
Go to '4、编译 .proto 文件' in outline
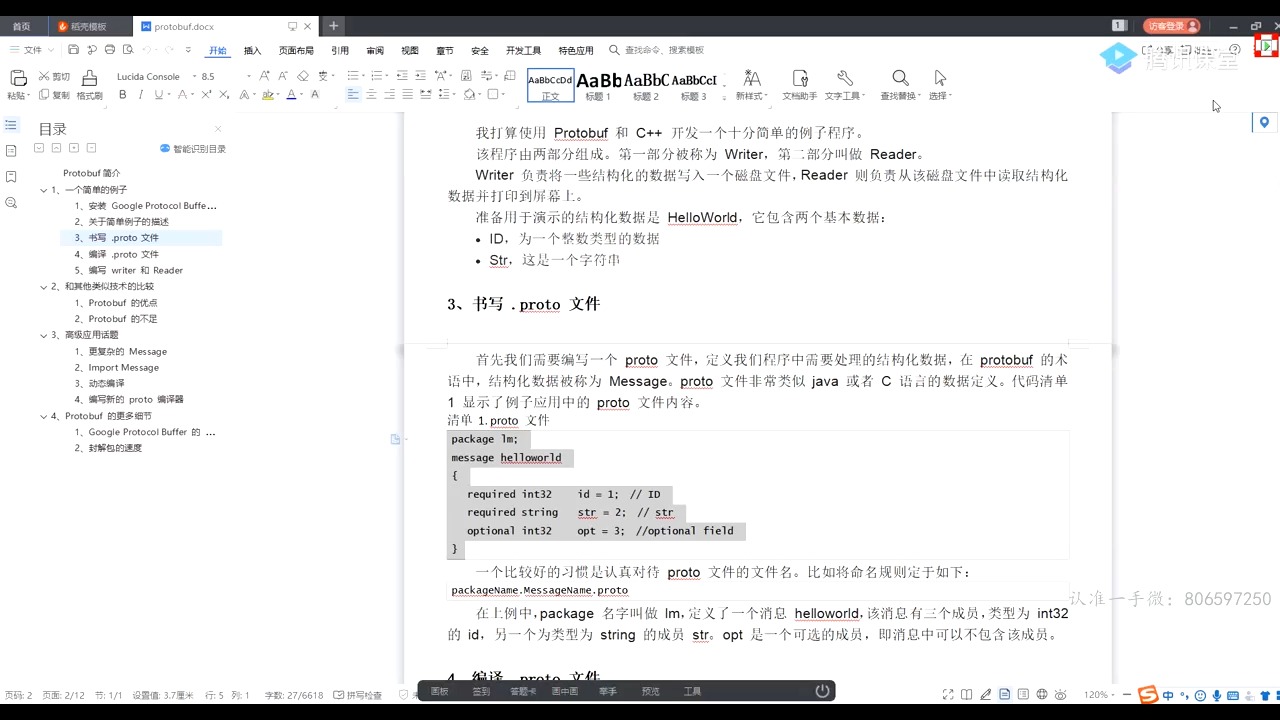117,254
